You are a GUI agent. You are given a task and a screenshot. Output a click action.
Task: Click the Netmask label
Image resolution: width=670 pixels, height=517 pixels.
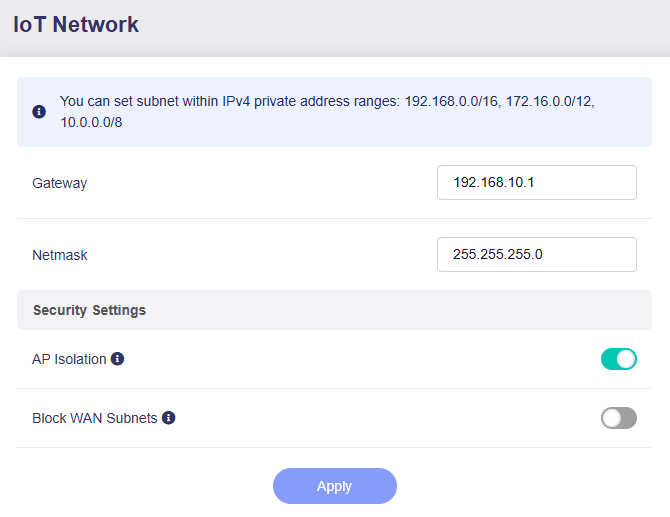tap(60, 255)
